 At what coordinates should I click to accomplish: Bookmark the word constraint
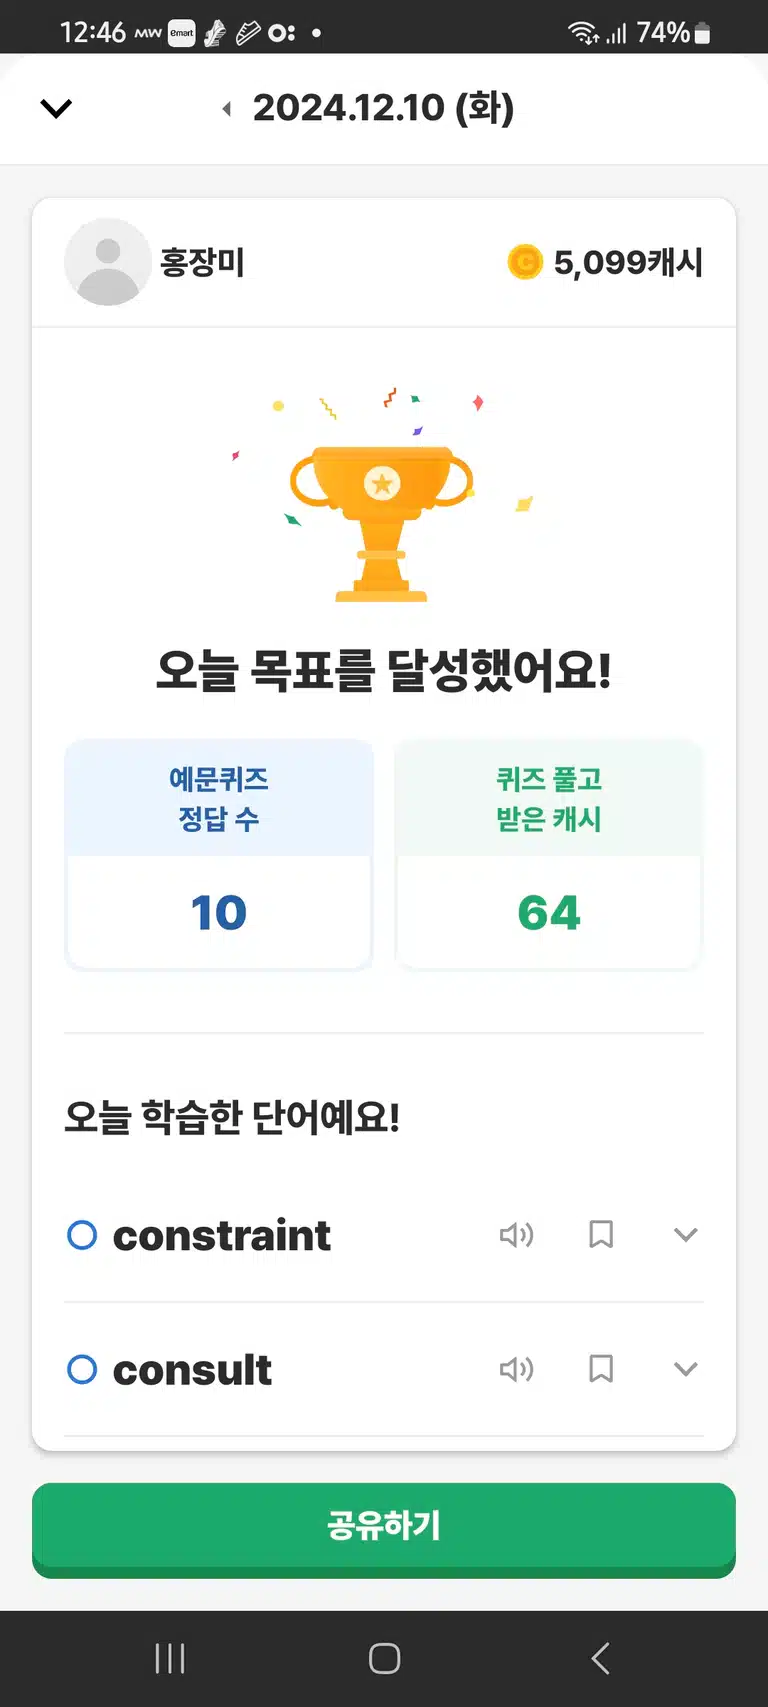click(601, 1235)
